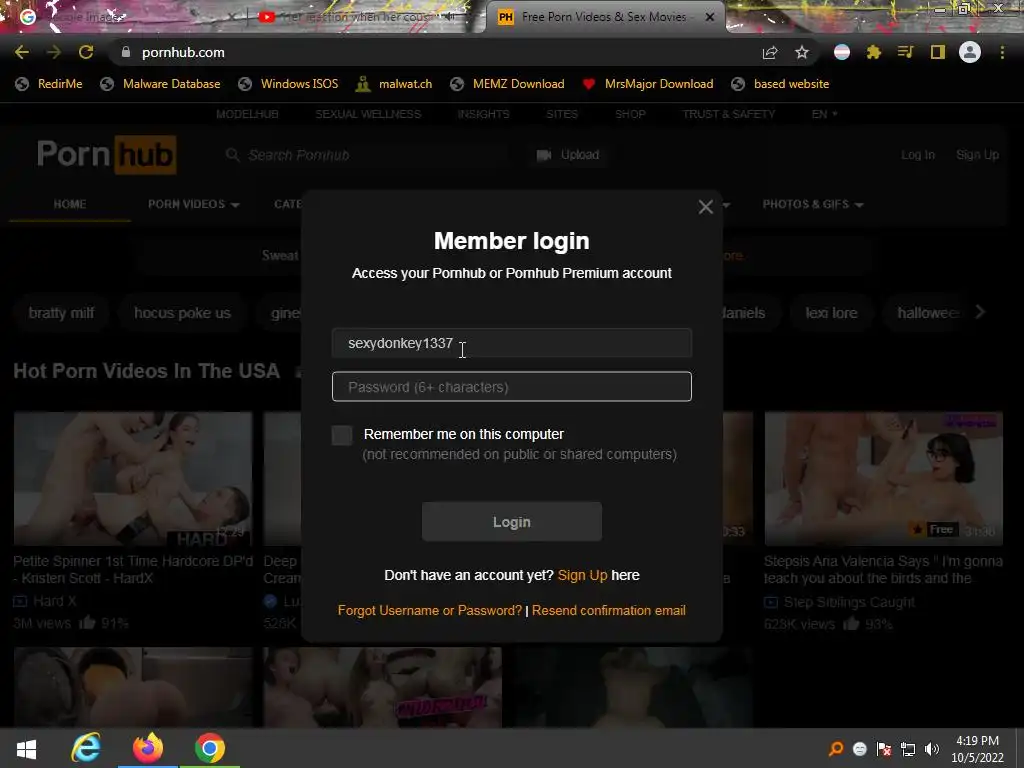Select the lexi lore tag chip
The height and width of the screenshot is (768, 1024).
[x=831, y=313]
